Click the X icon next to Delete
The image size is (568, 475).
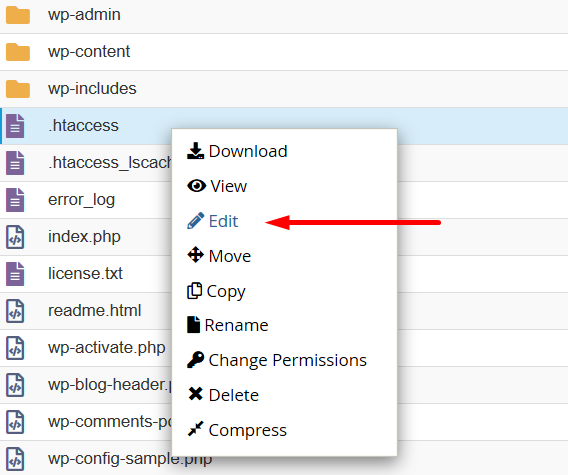[196, 394]
